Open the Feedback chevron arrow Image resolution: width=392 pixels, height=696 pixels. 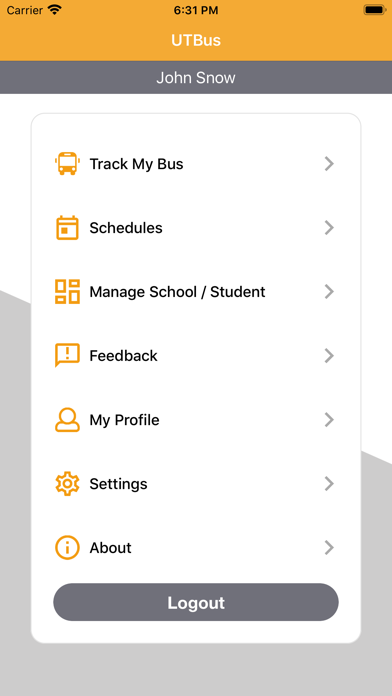click(x=329, y=356)
